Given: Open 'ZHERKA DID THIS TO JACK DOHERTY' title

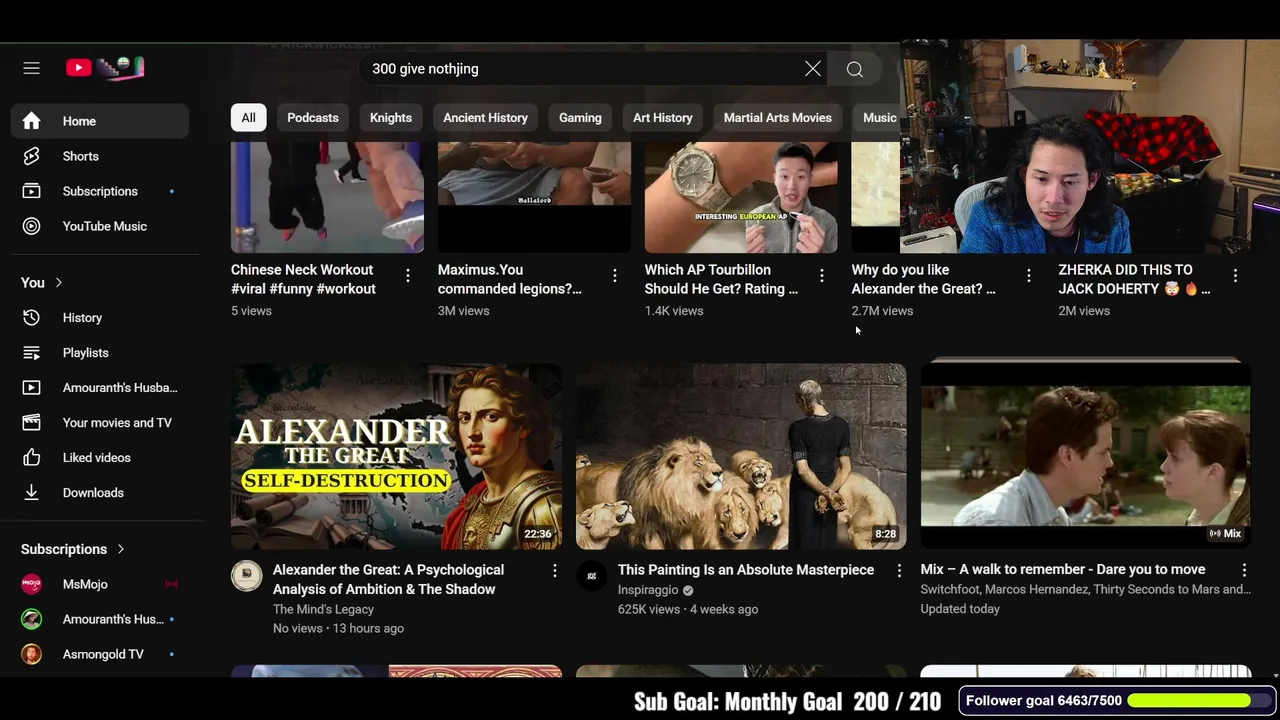Looking at the screenshot, I should pyautogui.click(x=1134, y=279).
